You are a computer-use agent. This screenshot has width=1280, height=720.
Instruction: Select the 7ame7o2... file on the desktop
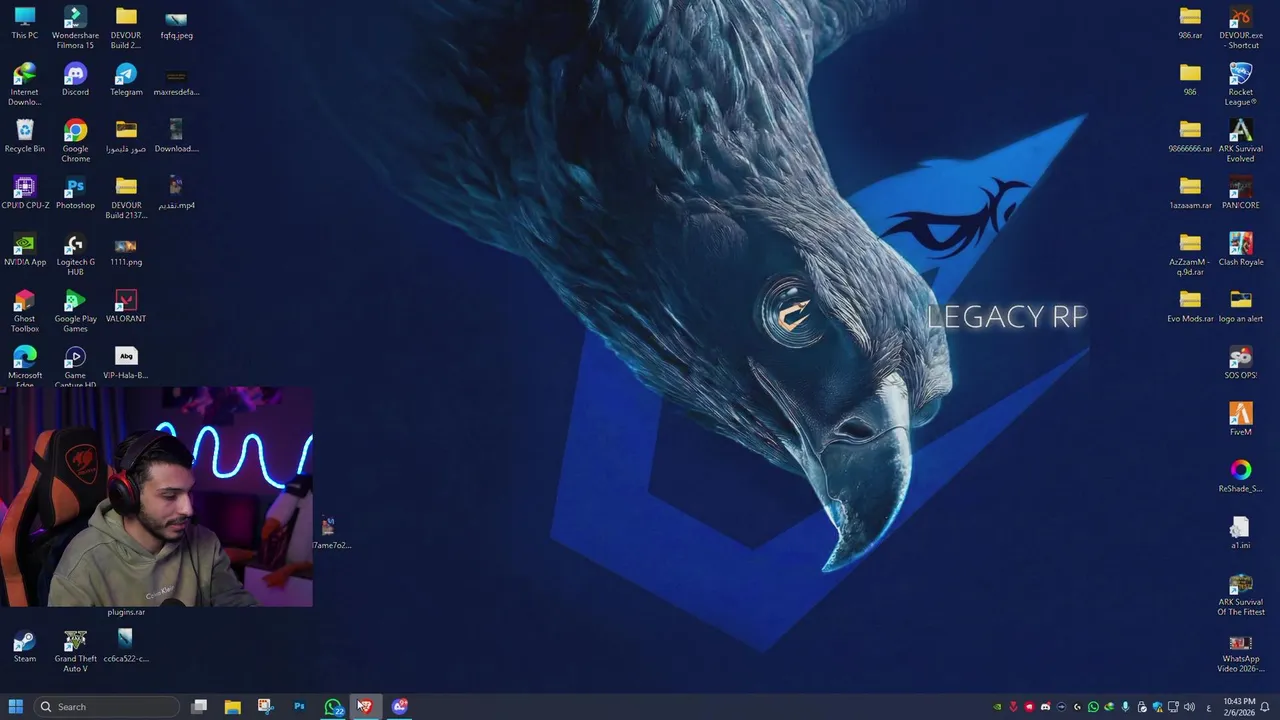tap(329, 533)
